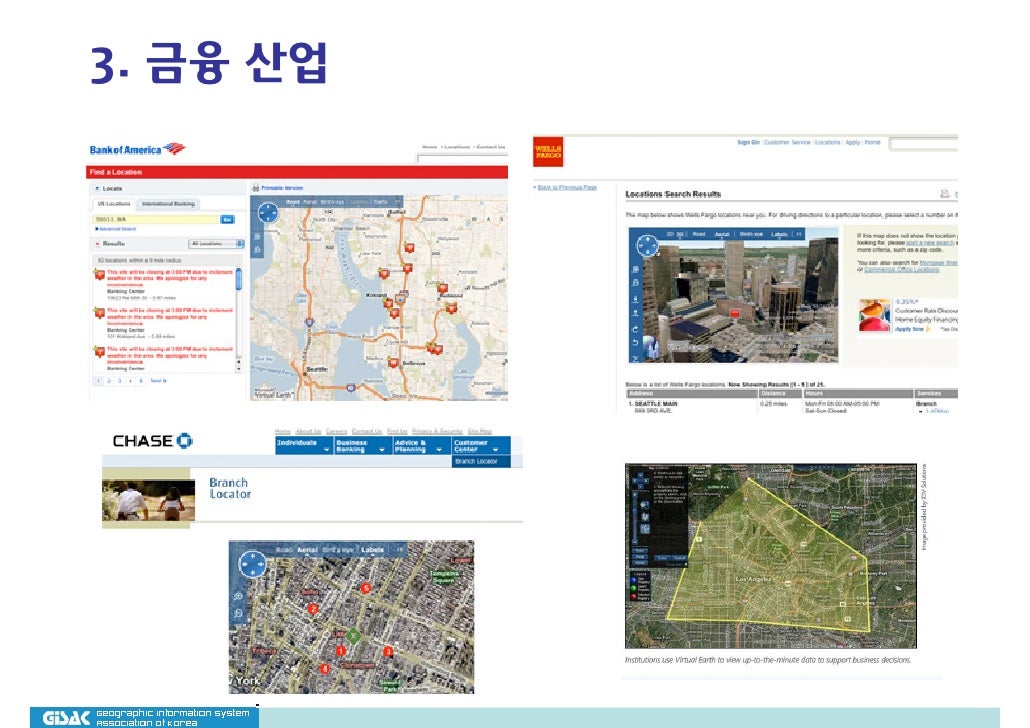Collapse the Results section on Bank of America

[x=97, y=244]
